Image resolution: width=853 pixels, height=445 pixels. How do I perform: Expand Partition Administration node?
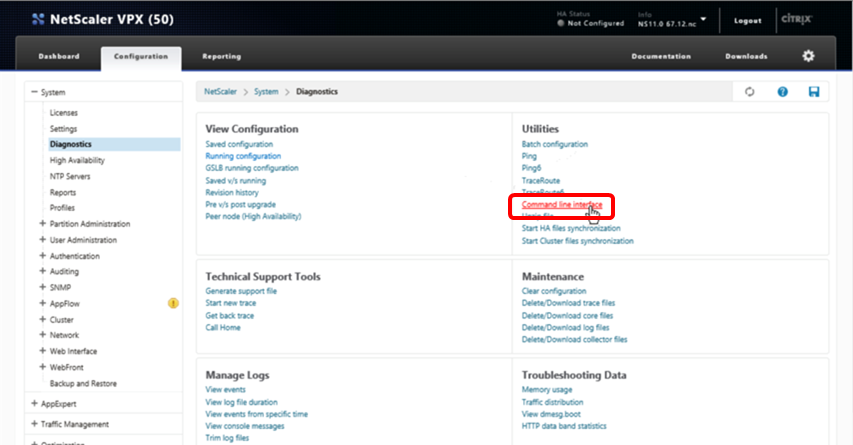coord(42,224)
